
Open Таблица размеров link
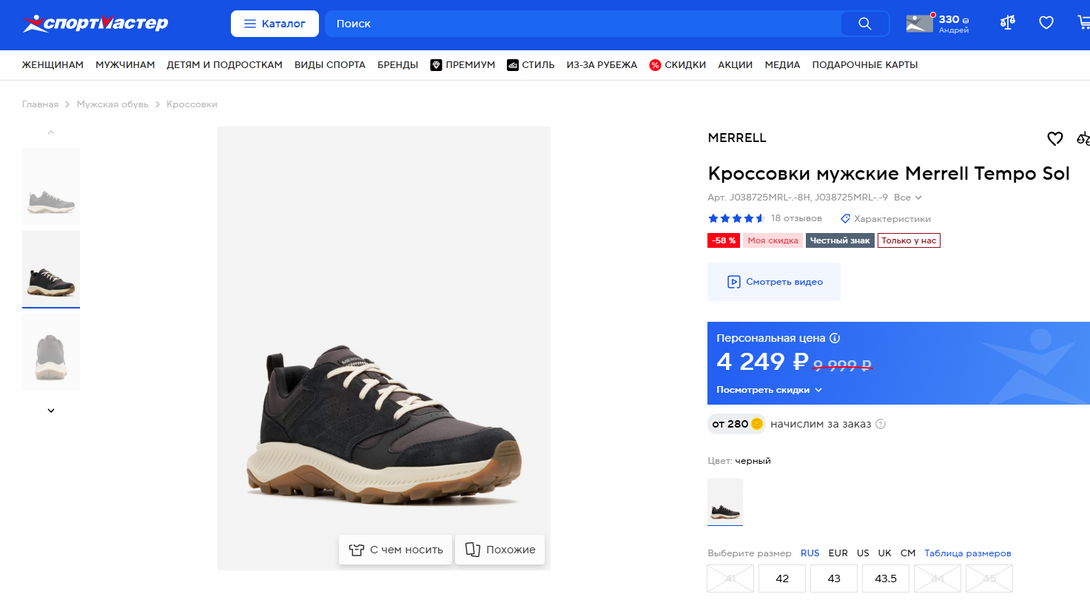coord(968,554)
